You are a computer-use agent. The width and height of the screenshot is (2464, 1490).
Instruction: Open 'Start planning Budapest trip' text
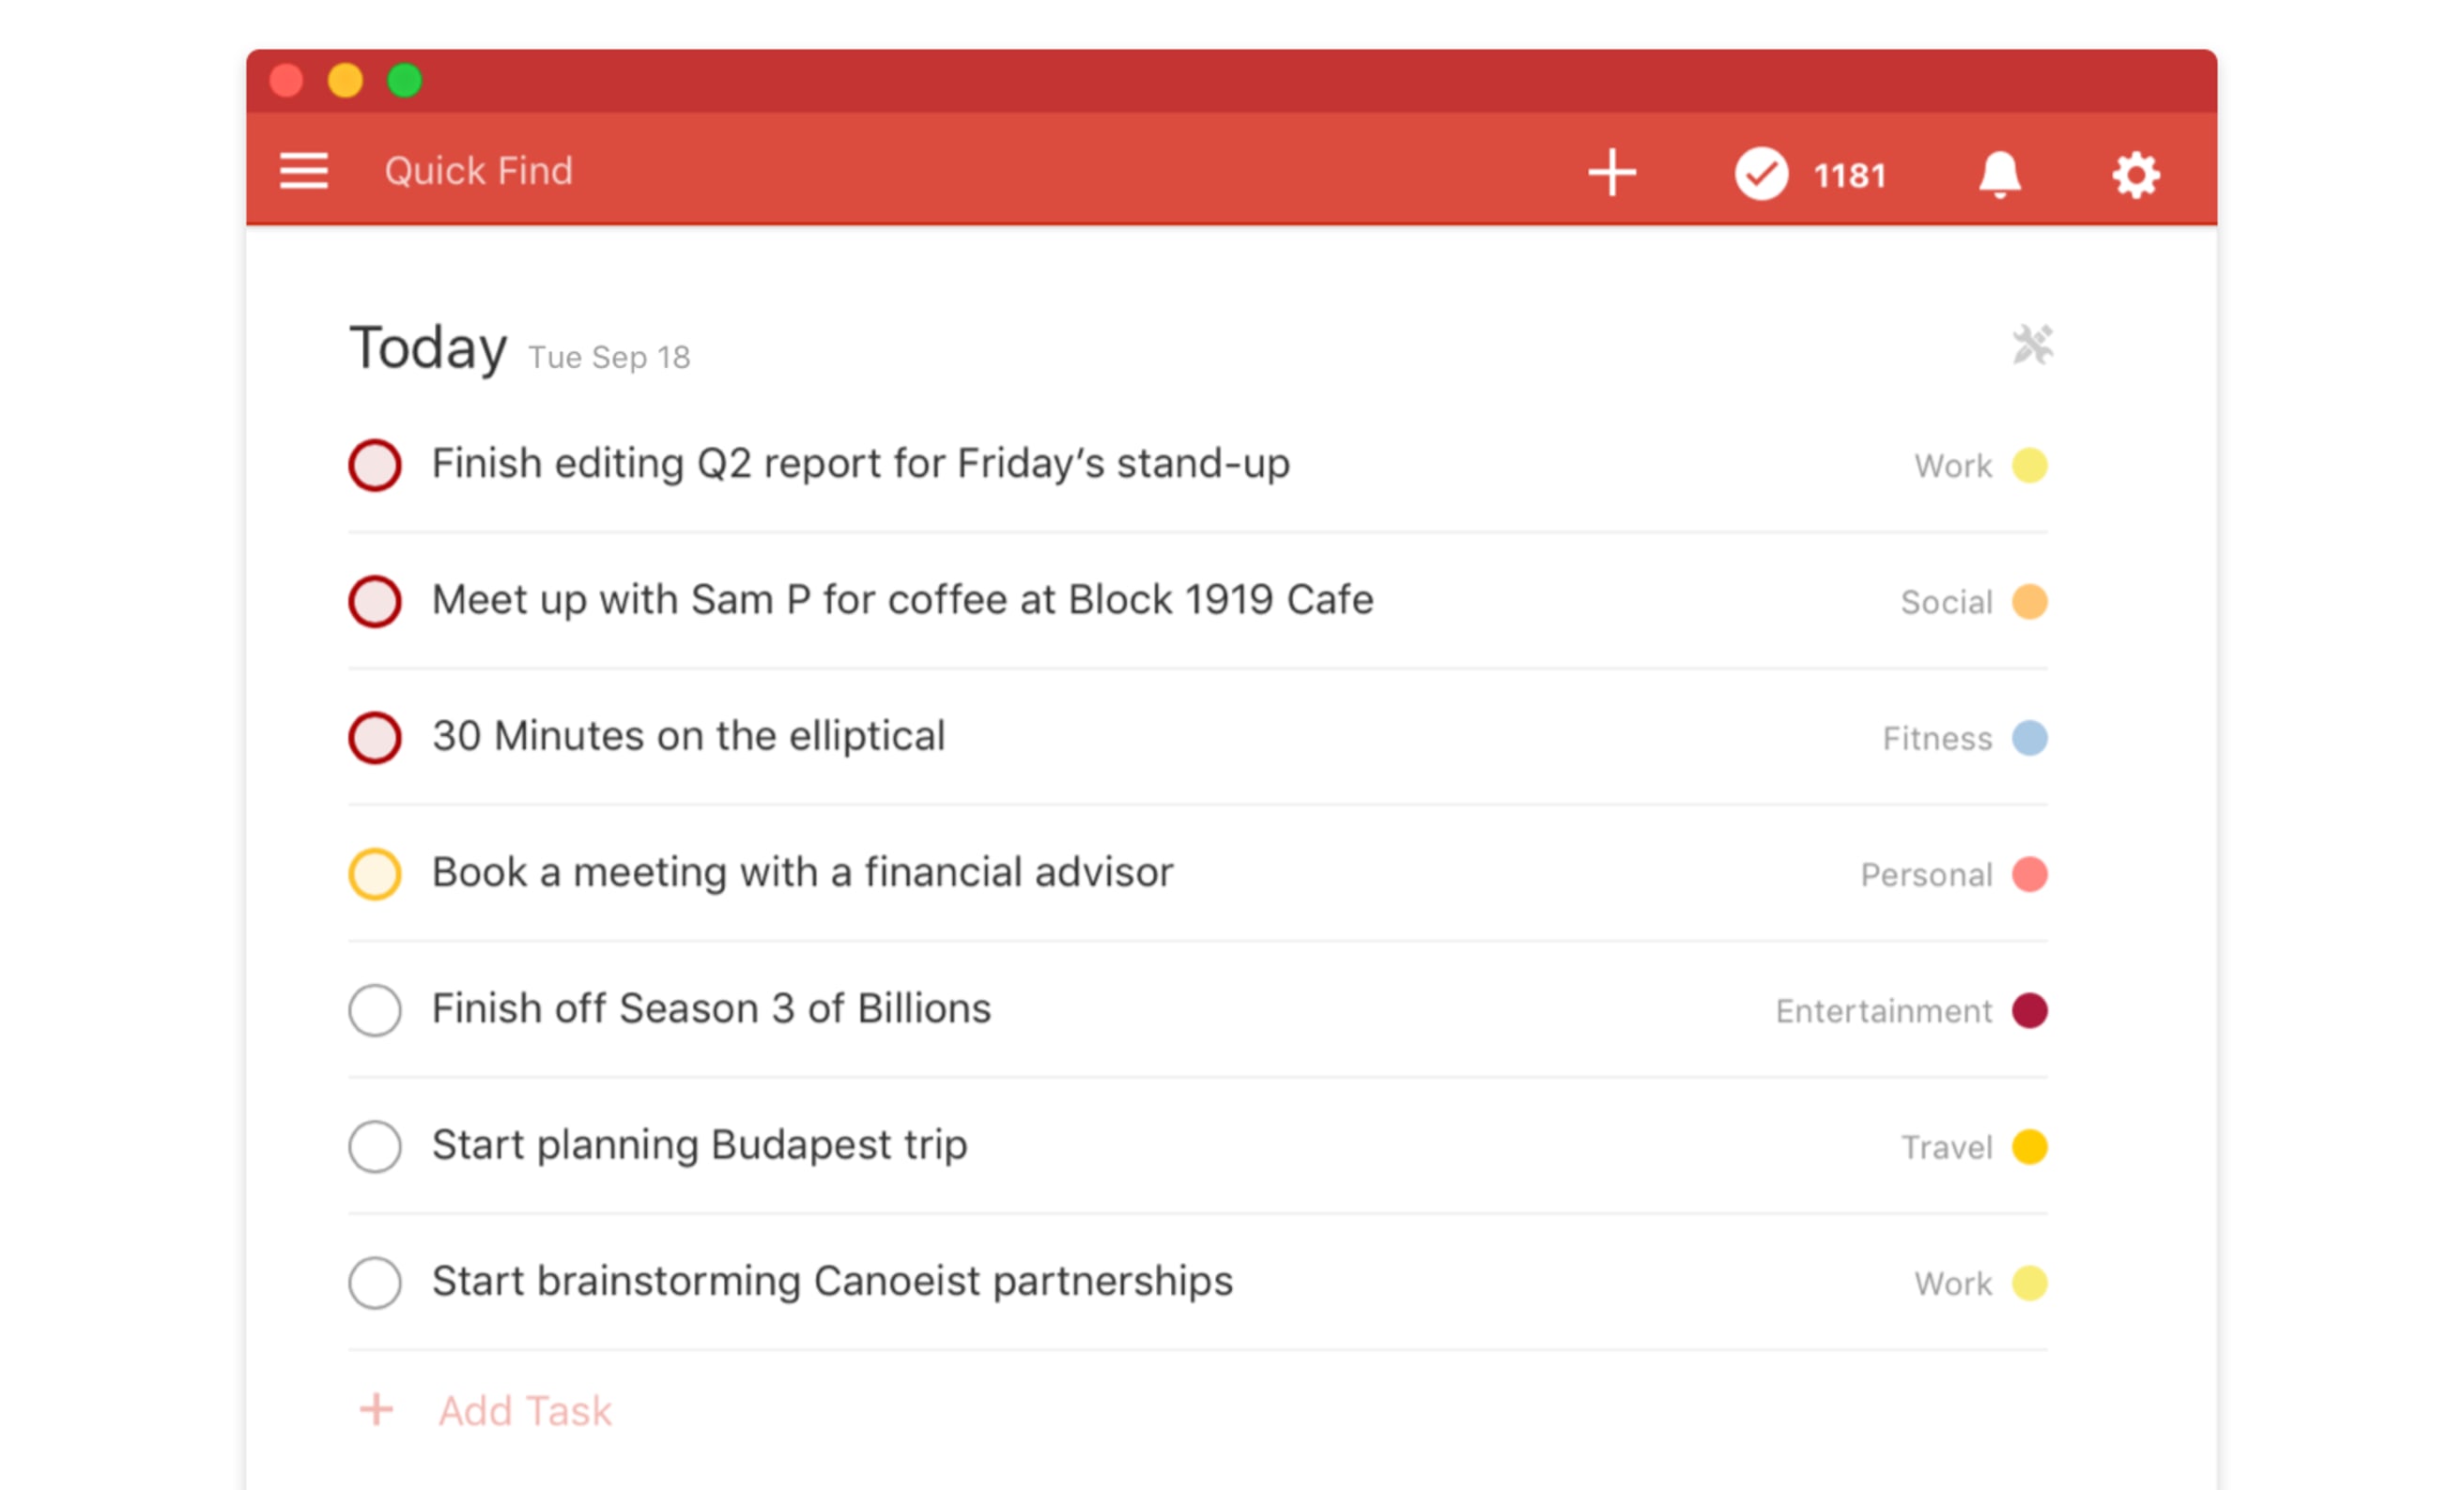tap(699, 1145)
